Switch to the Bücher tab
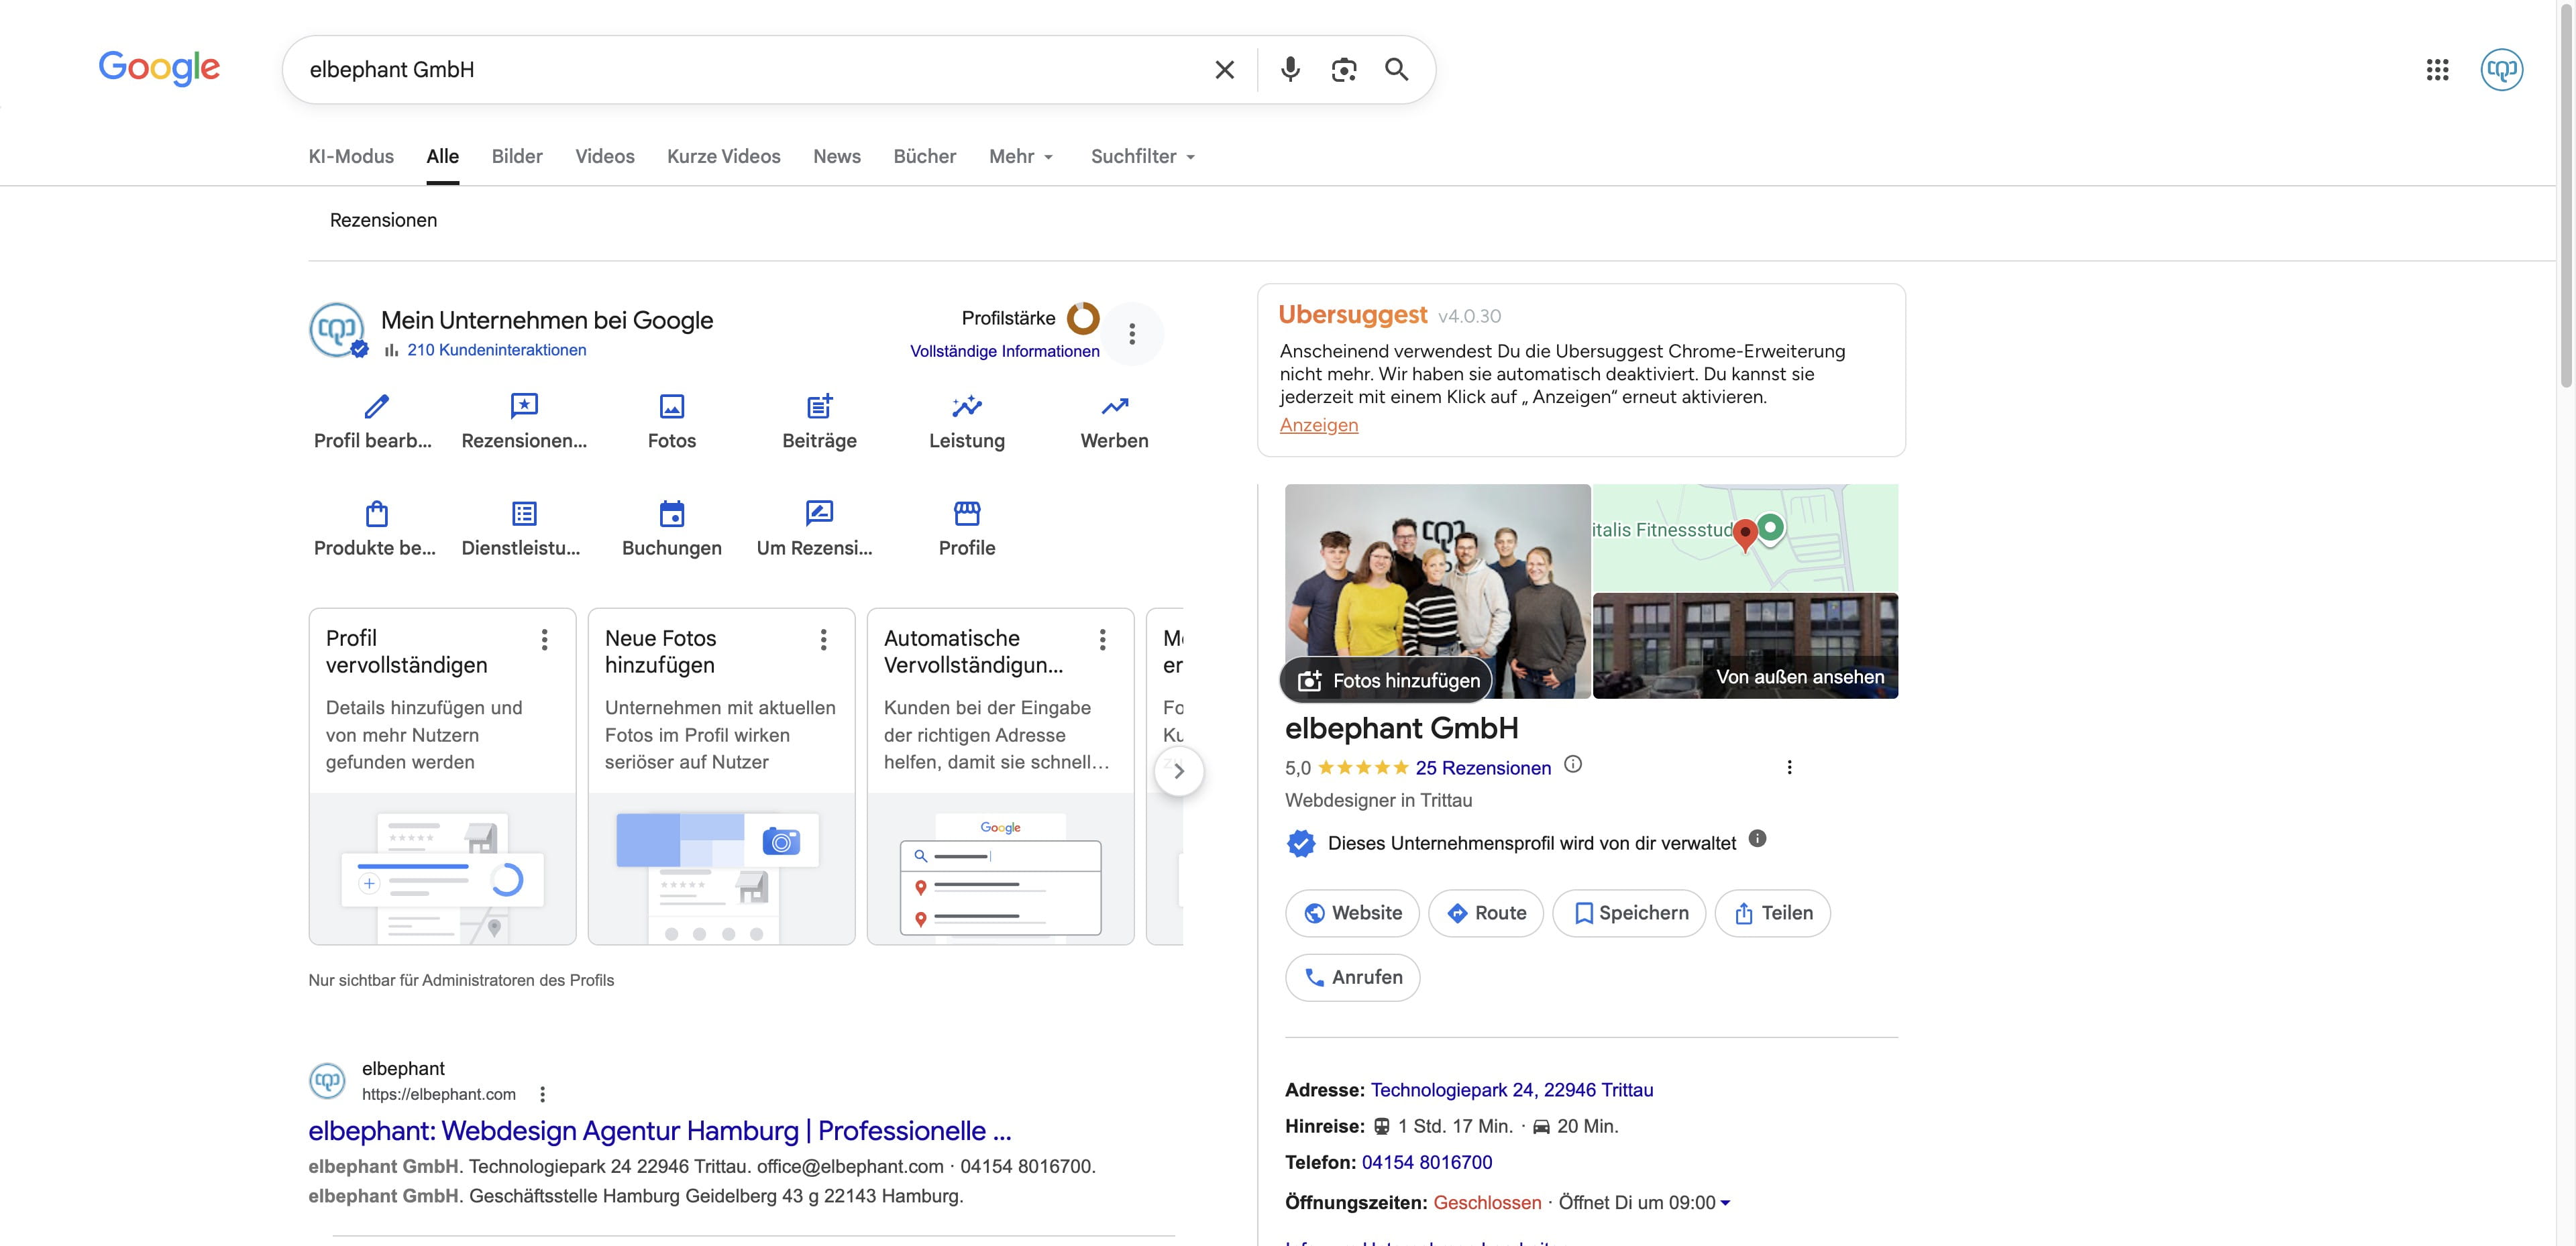Image resolution: width=2576 pixels, height=1246 pixels. pyautogui.click(x=925, y=156)
